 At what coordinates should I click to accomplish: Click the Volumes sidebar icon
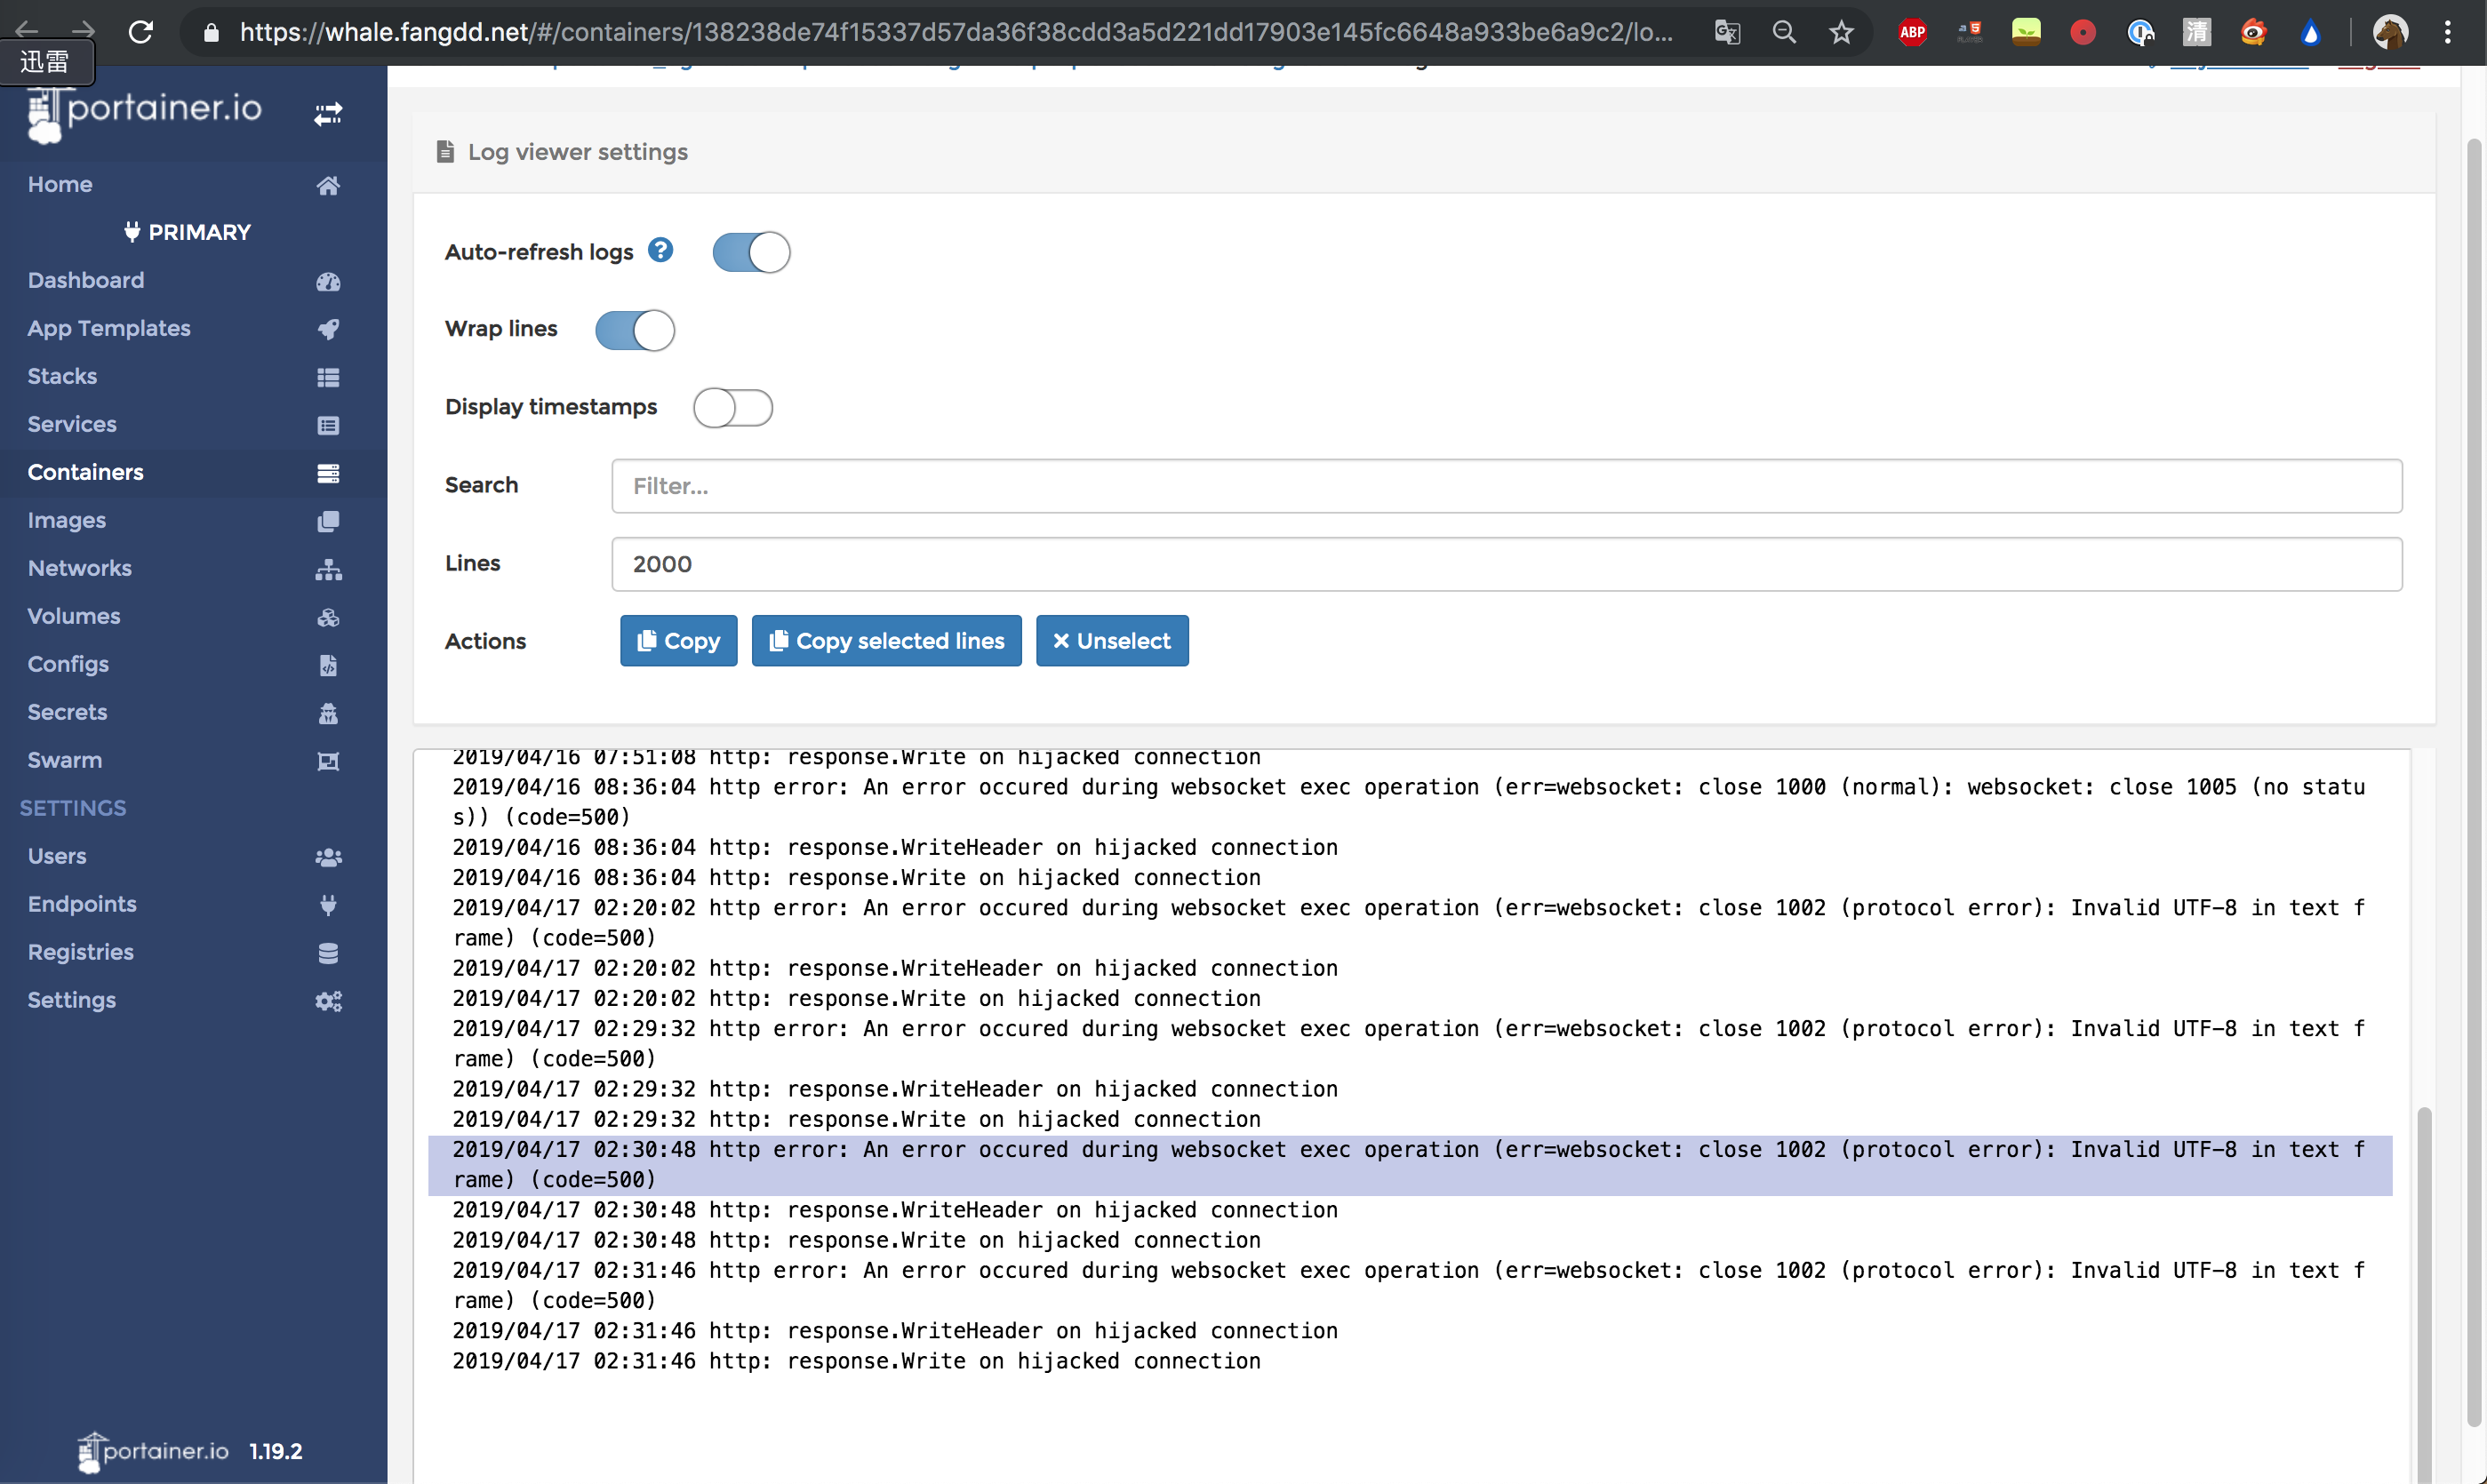[x=329, y=617]
